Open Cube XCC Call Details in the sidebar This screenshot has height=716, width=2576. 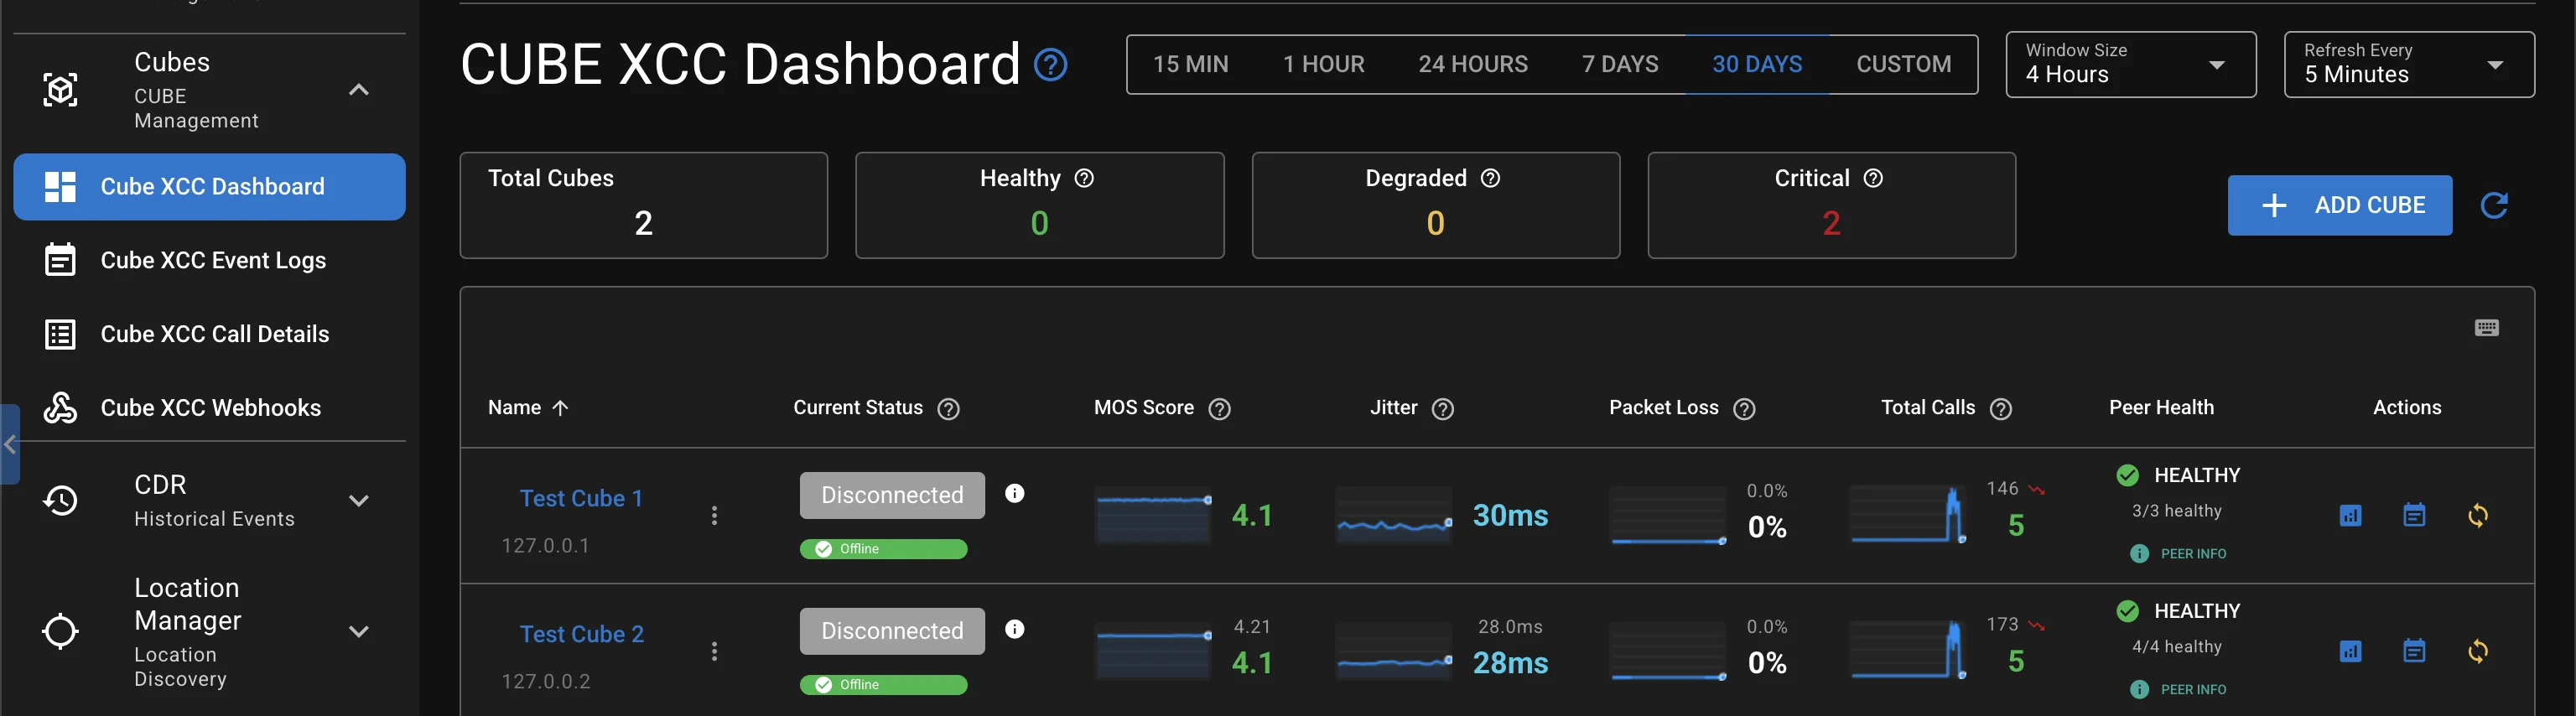(209, 334)
